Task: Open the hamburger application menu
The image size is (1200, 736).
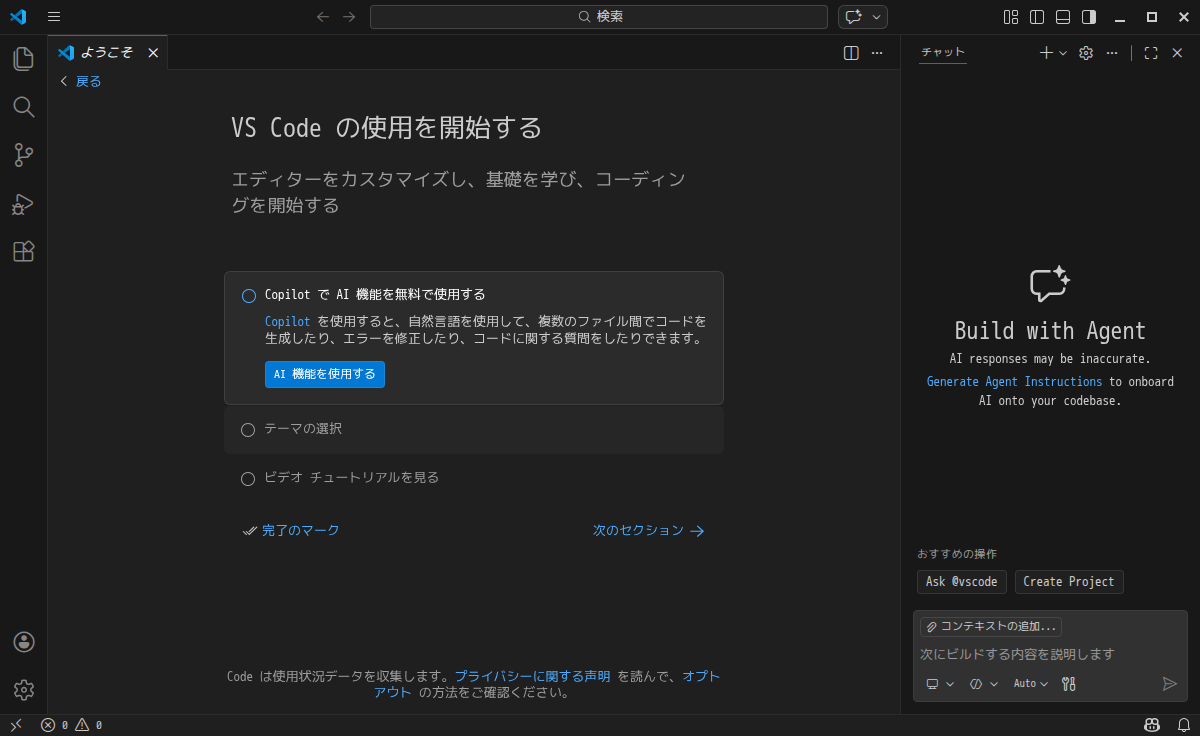Action: (54, 17)
